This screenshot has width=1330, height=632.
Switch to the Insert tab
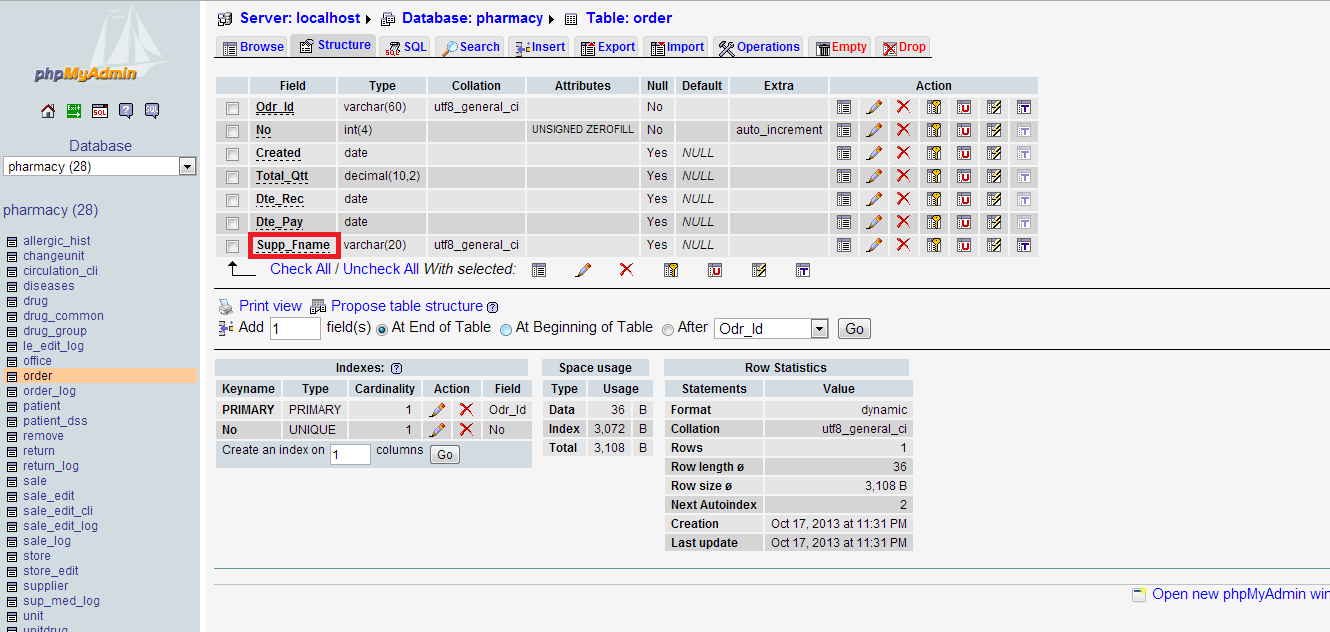coord(540,46)
